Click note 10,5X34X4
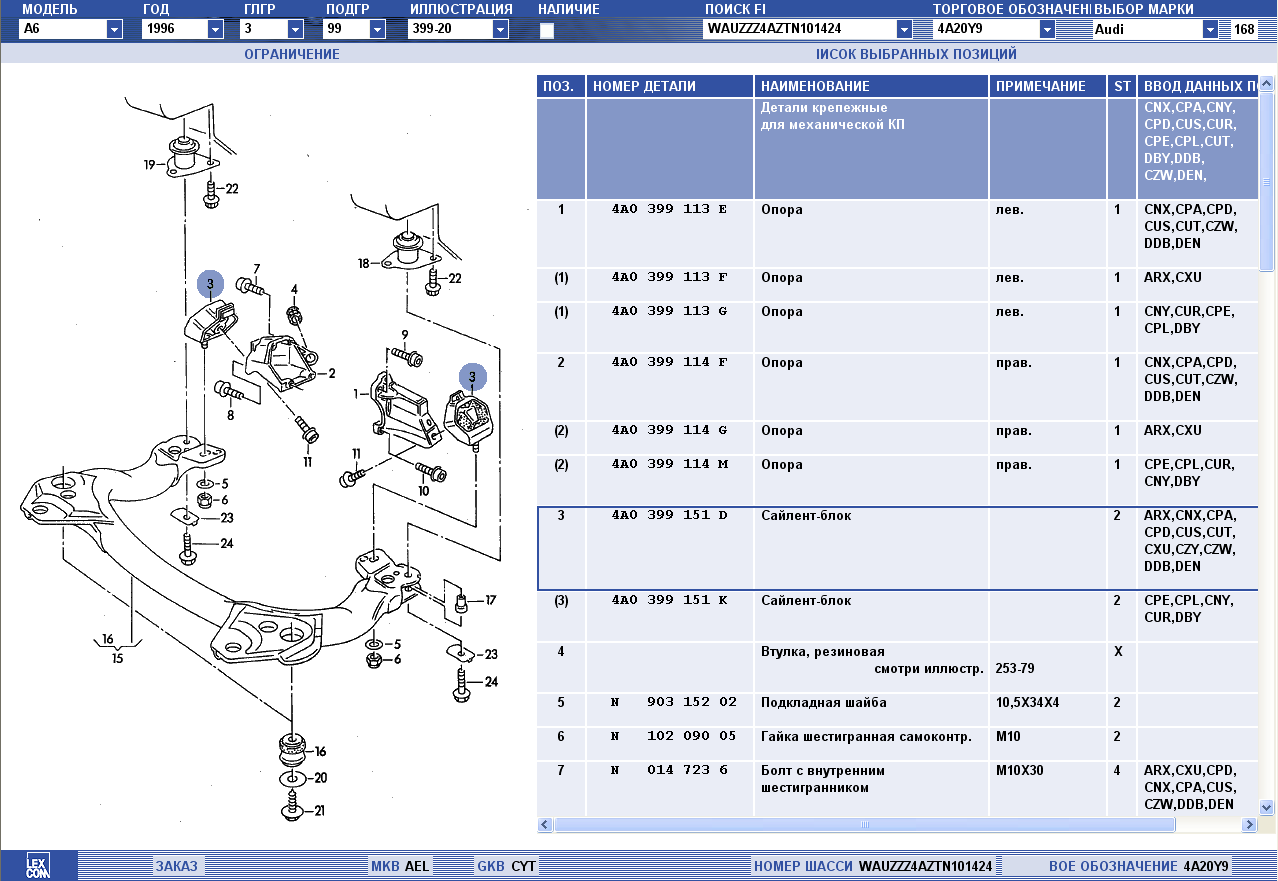This screenshot has width=1278, height=881. pyautogui.click(x=1027, y=703)
